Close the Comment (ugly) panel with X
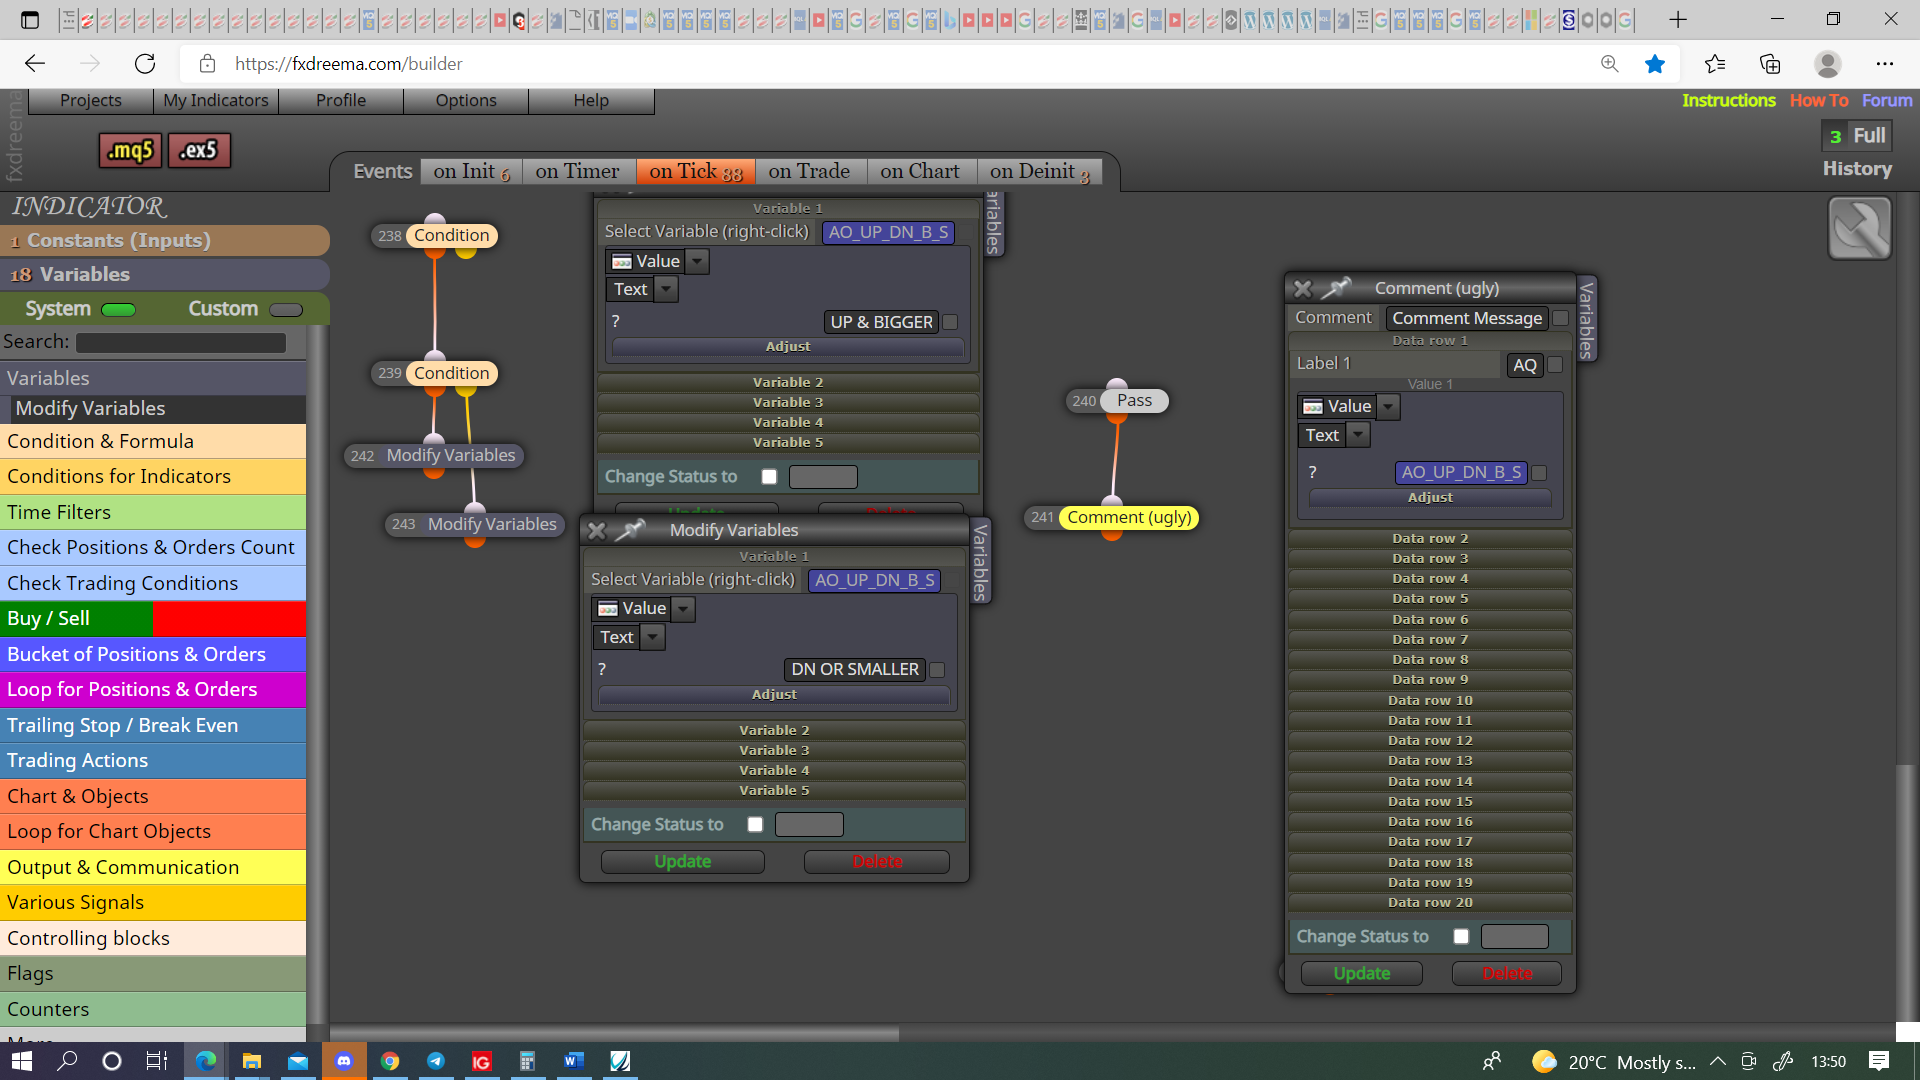This screenshot has width=1920, height=1080. point(1302,288)
